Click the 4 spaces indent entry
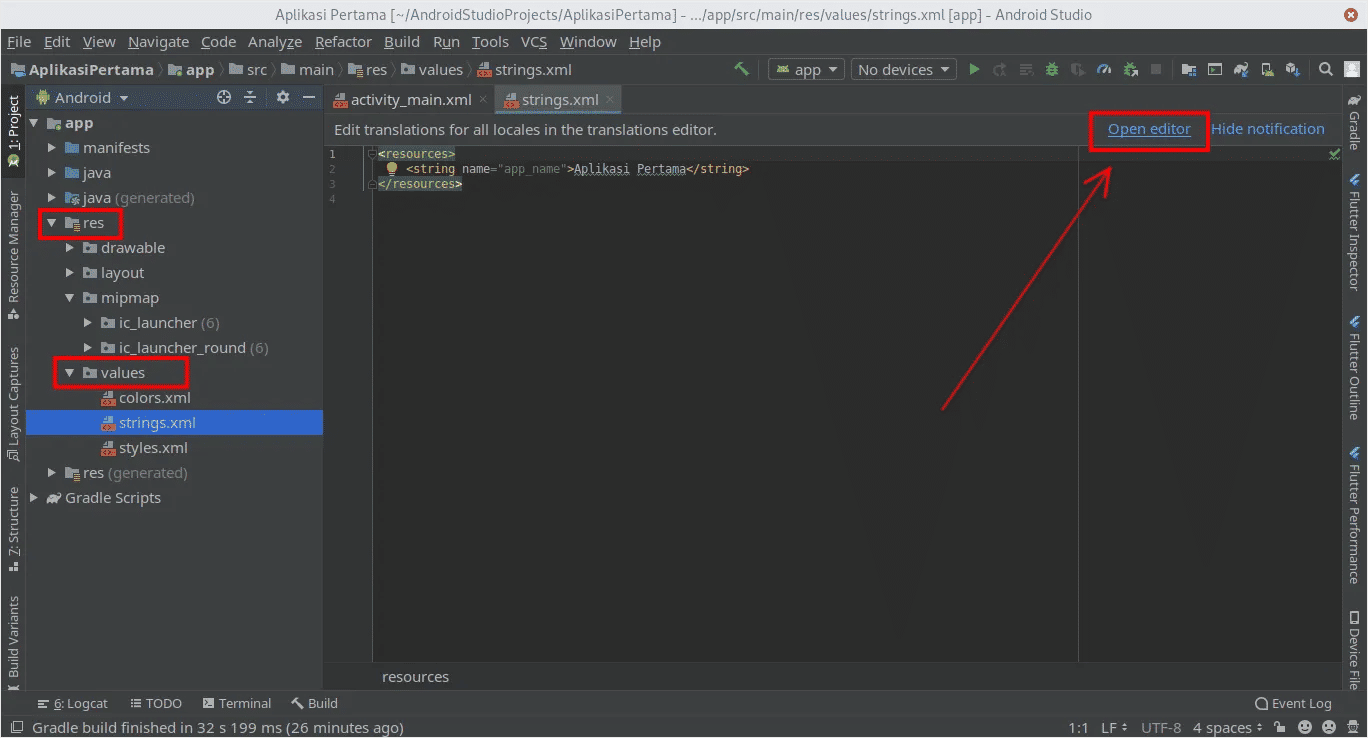The height and width of the screenshot is (738, 1368). tap(1227, 727)
